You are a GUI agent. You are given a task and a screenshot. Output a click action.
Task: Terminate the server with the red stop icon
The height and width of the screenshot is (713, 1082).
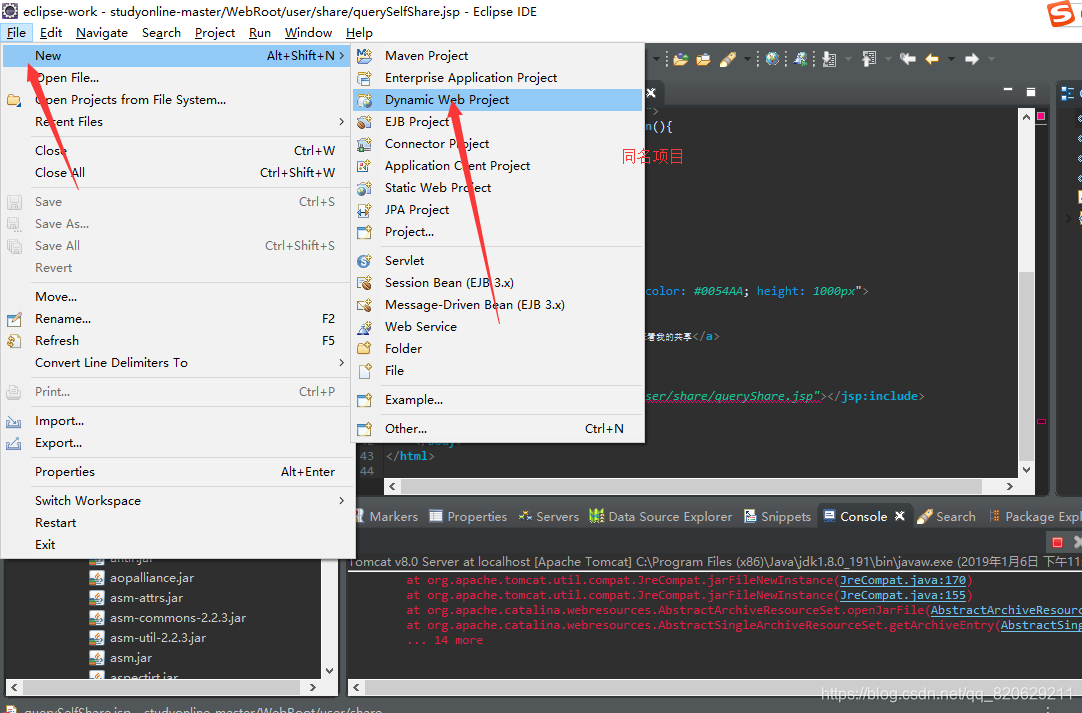pos(1056,543)
